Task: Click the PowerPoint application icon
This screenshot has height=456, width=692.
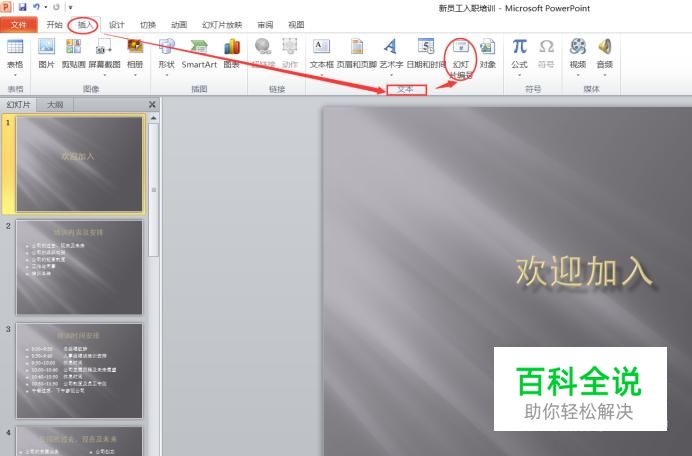Action: click(6, 7)
